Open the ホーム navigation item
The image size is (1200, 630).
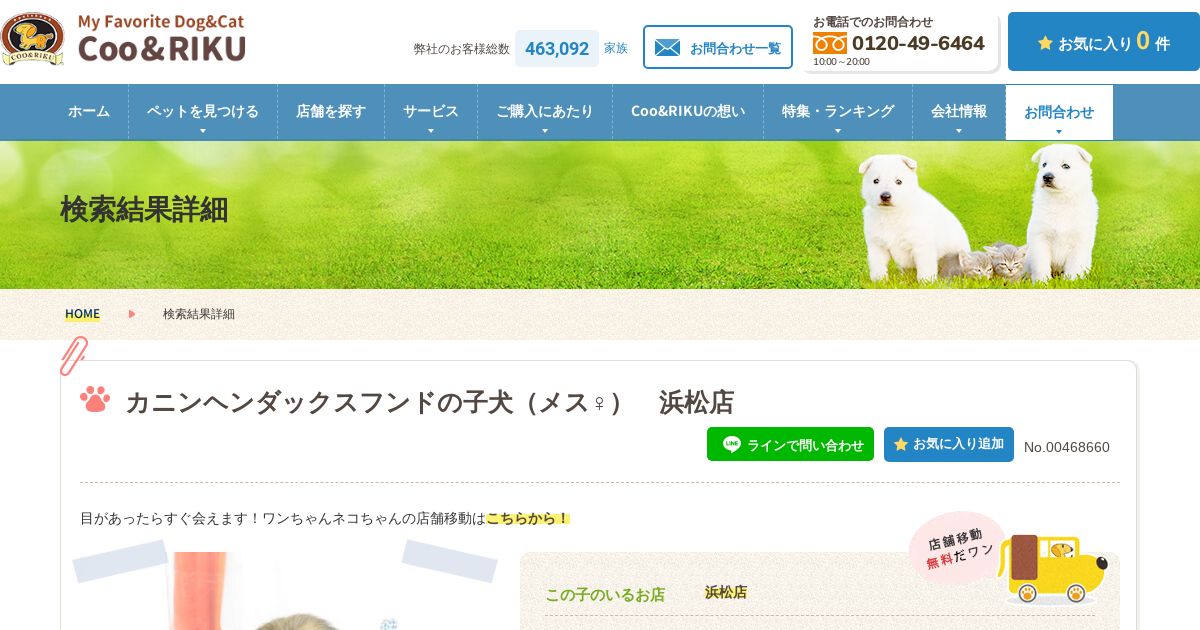tap(89, 112)
